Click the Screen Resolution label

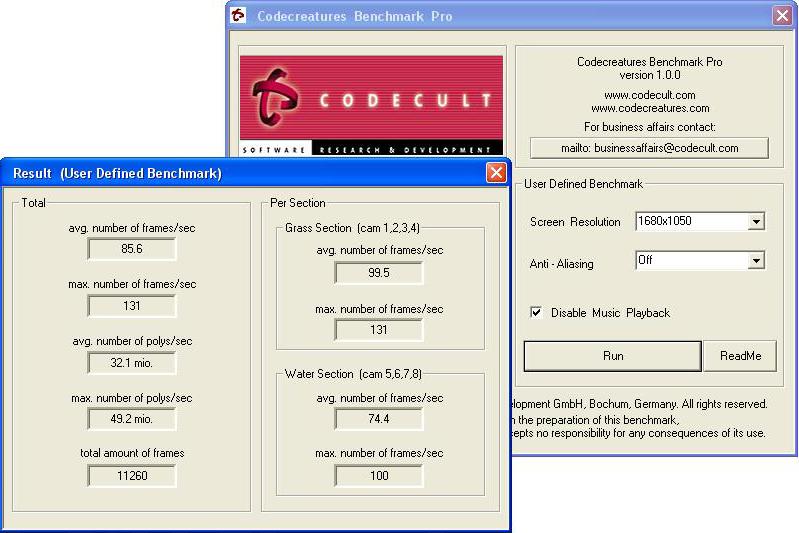[x=575, y=222]
